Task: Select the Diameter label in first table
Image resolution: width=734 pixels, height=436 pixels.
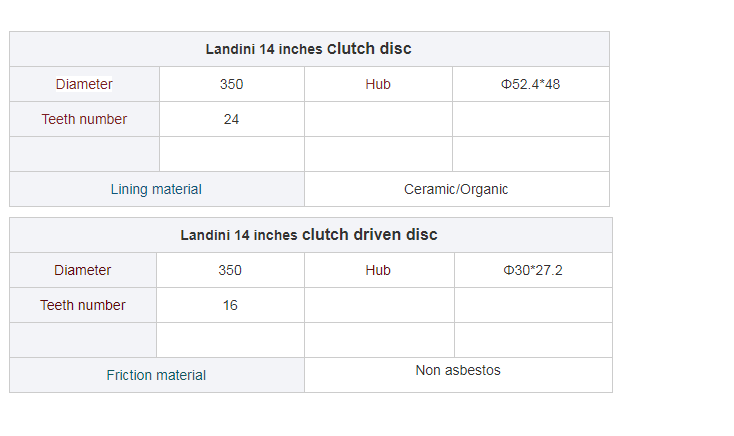Action: [84, 84]
